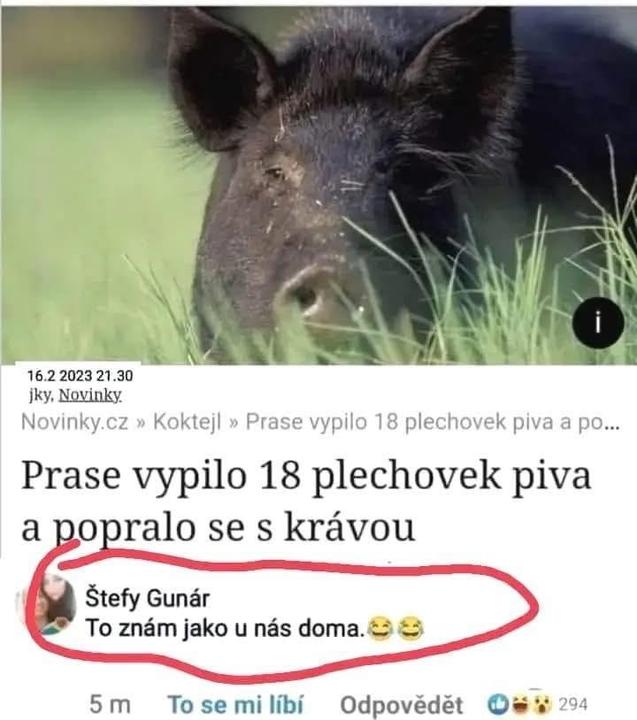Open the photo info icon on pig image
The image size is (637, 720).
(598, 323)
